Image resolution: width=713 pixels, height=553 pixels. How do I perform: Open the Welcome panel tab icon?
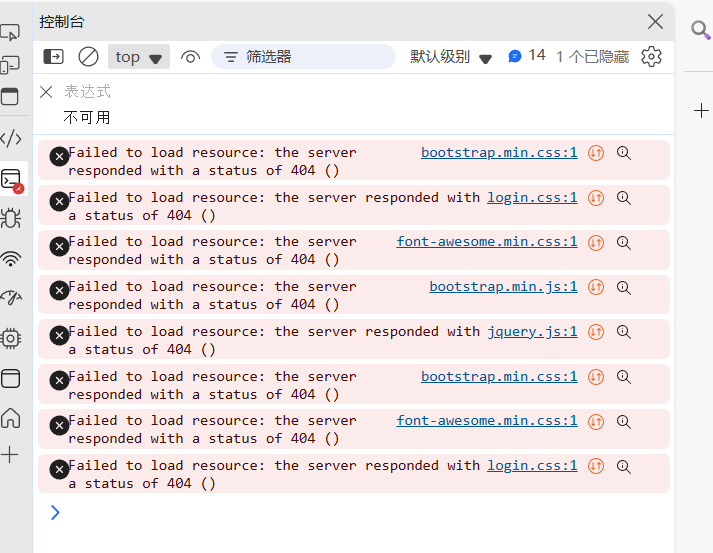pos(10,97)
